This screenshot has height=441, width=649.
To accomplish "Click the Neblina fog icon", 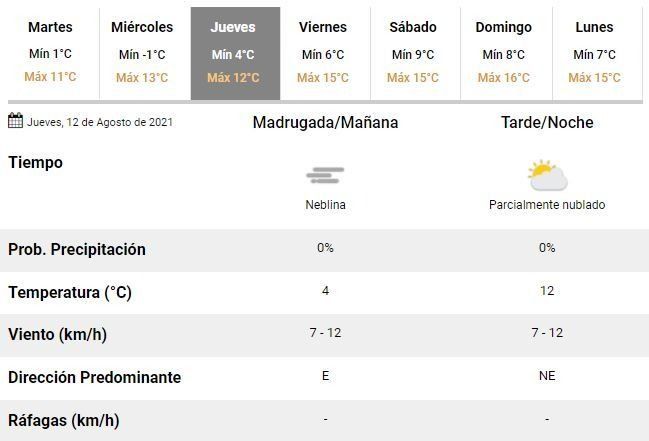I will 325,176.
